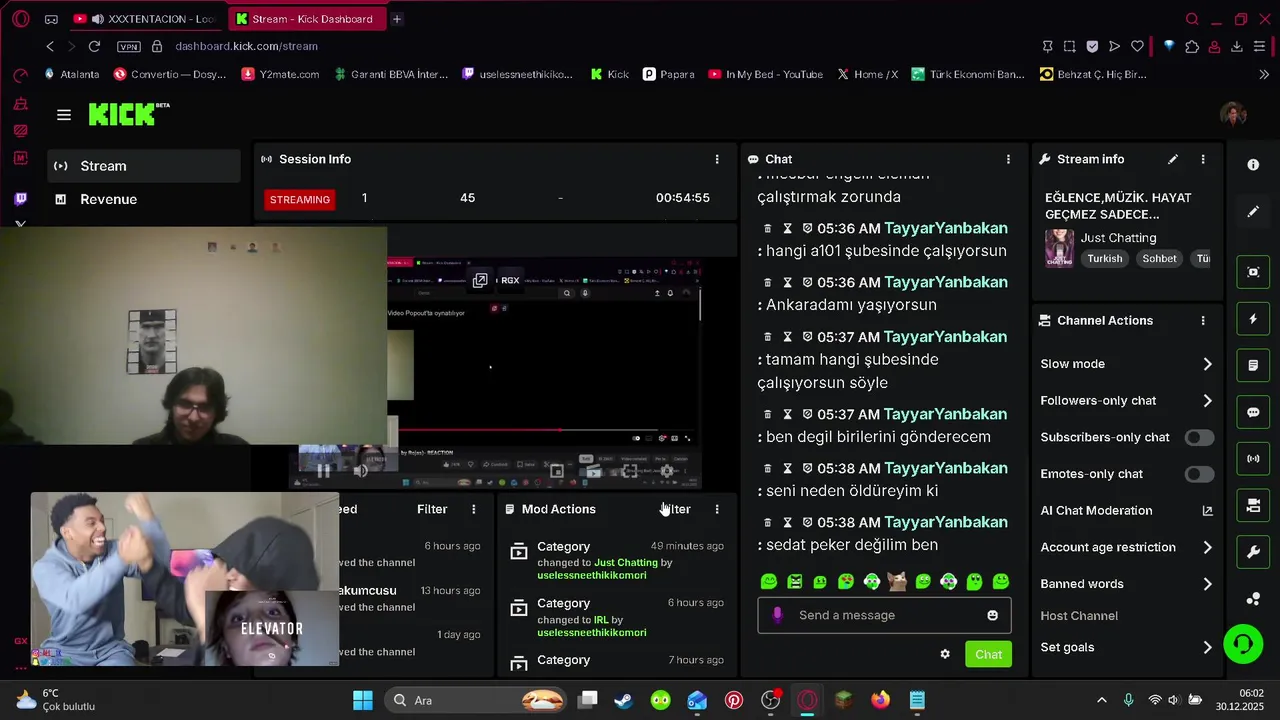The image size is (1280, 720).
Task: Expand Followers-only chat settings
Action: [x=1126, y=400]
